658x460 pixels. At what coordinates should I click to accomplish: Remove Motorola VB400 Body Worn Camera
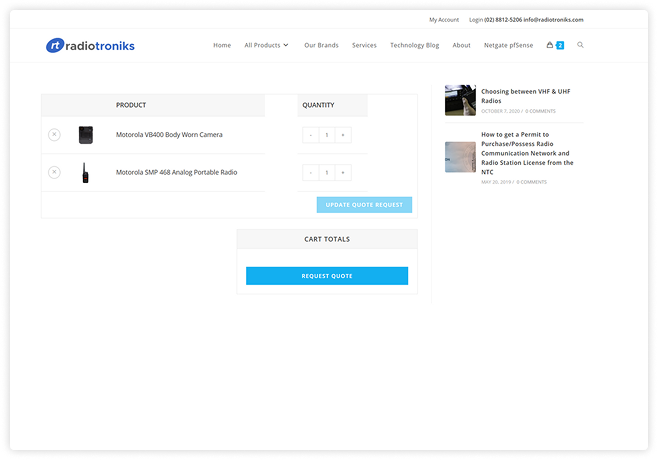(54, 135)
